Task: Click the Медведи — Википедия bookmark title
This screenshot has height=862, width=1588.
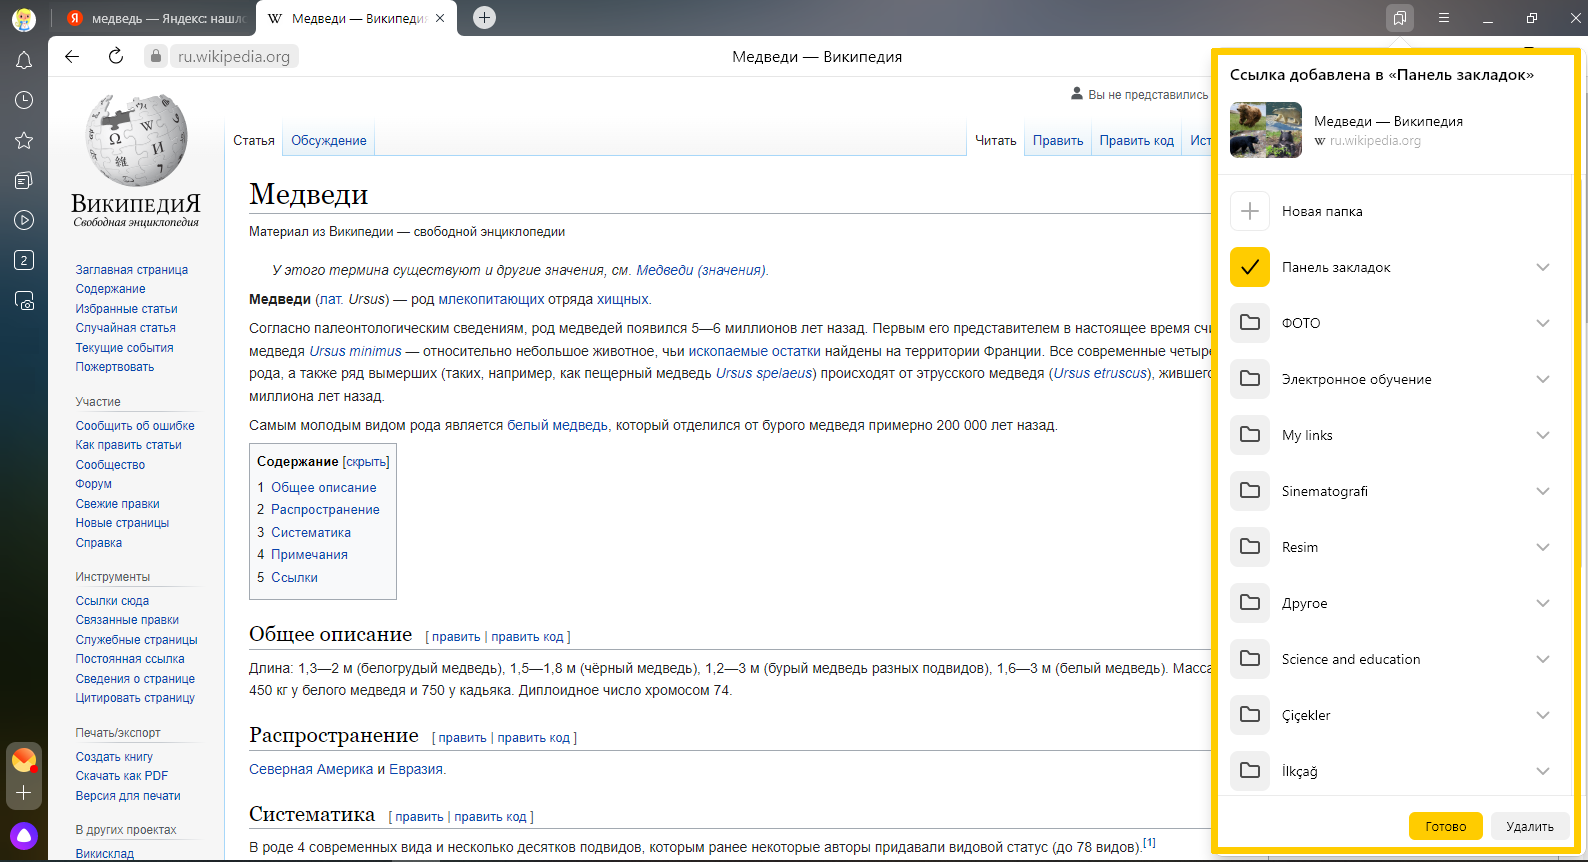Action: coord(1388,121)
